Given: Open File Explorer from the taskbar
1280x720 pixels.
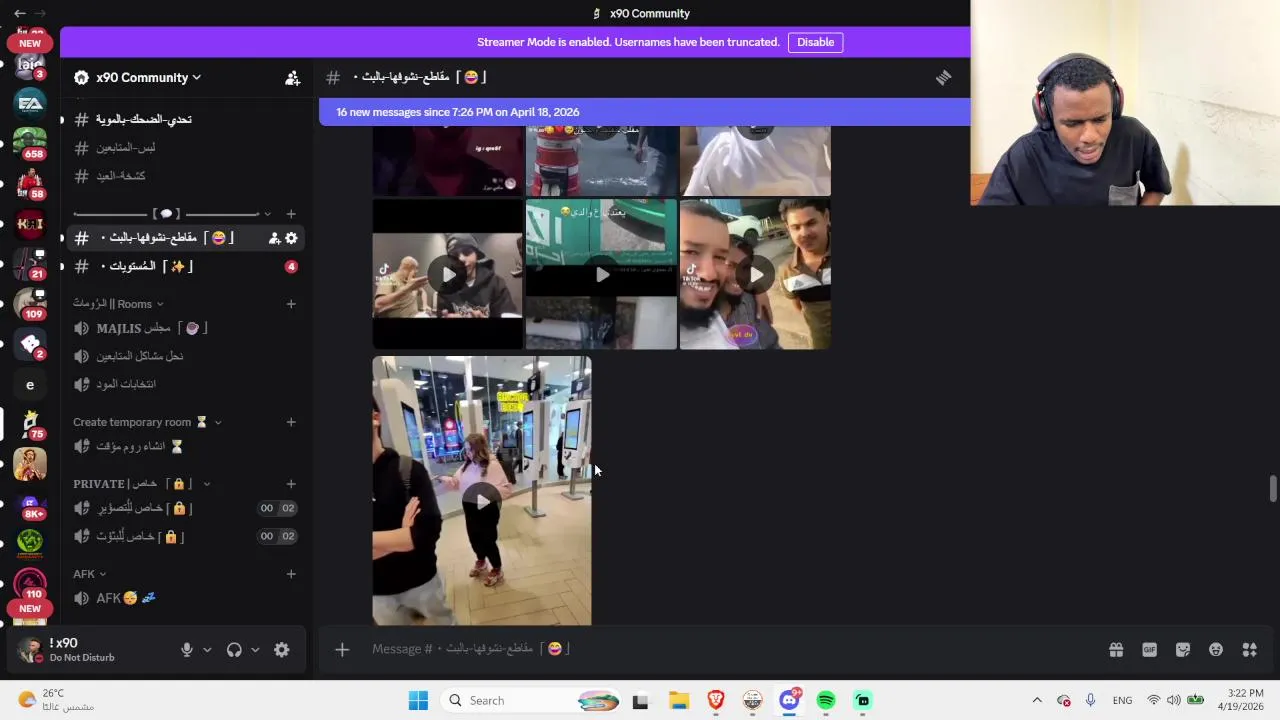Looking at the screenshot, I should [x=679, y=700].
